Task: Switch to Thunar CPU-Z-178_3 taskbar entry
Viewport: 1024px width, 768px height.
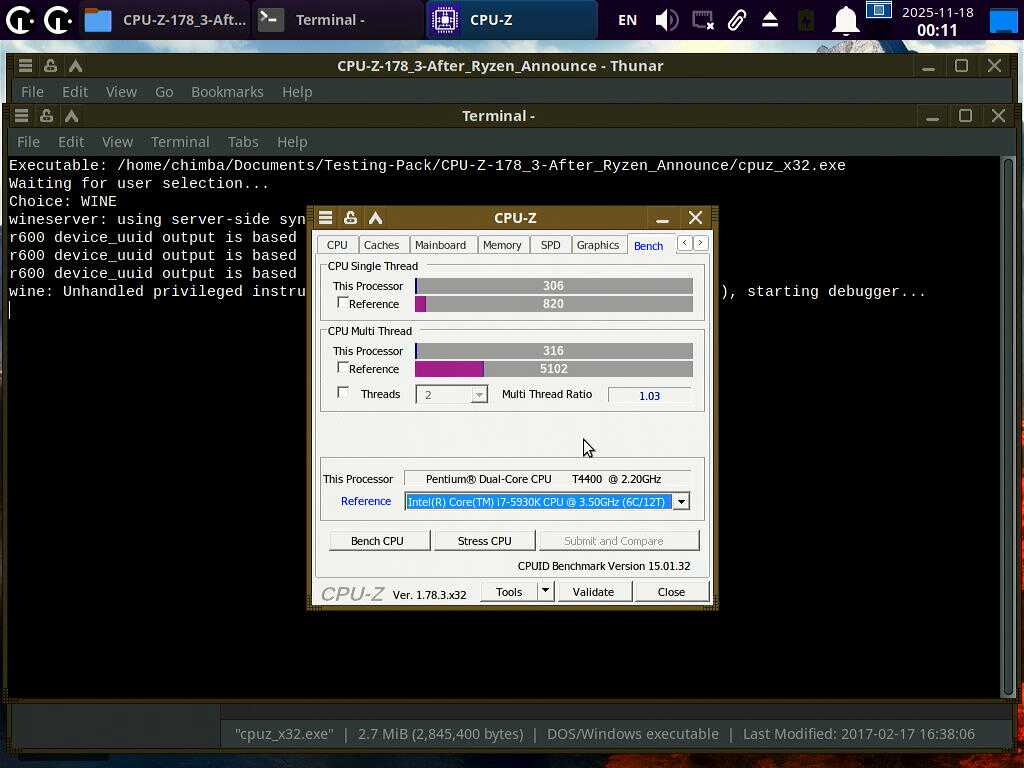Action: [165, 20]
